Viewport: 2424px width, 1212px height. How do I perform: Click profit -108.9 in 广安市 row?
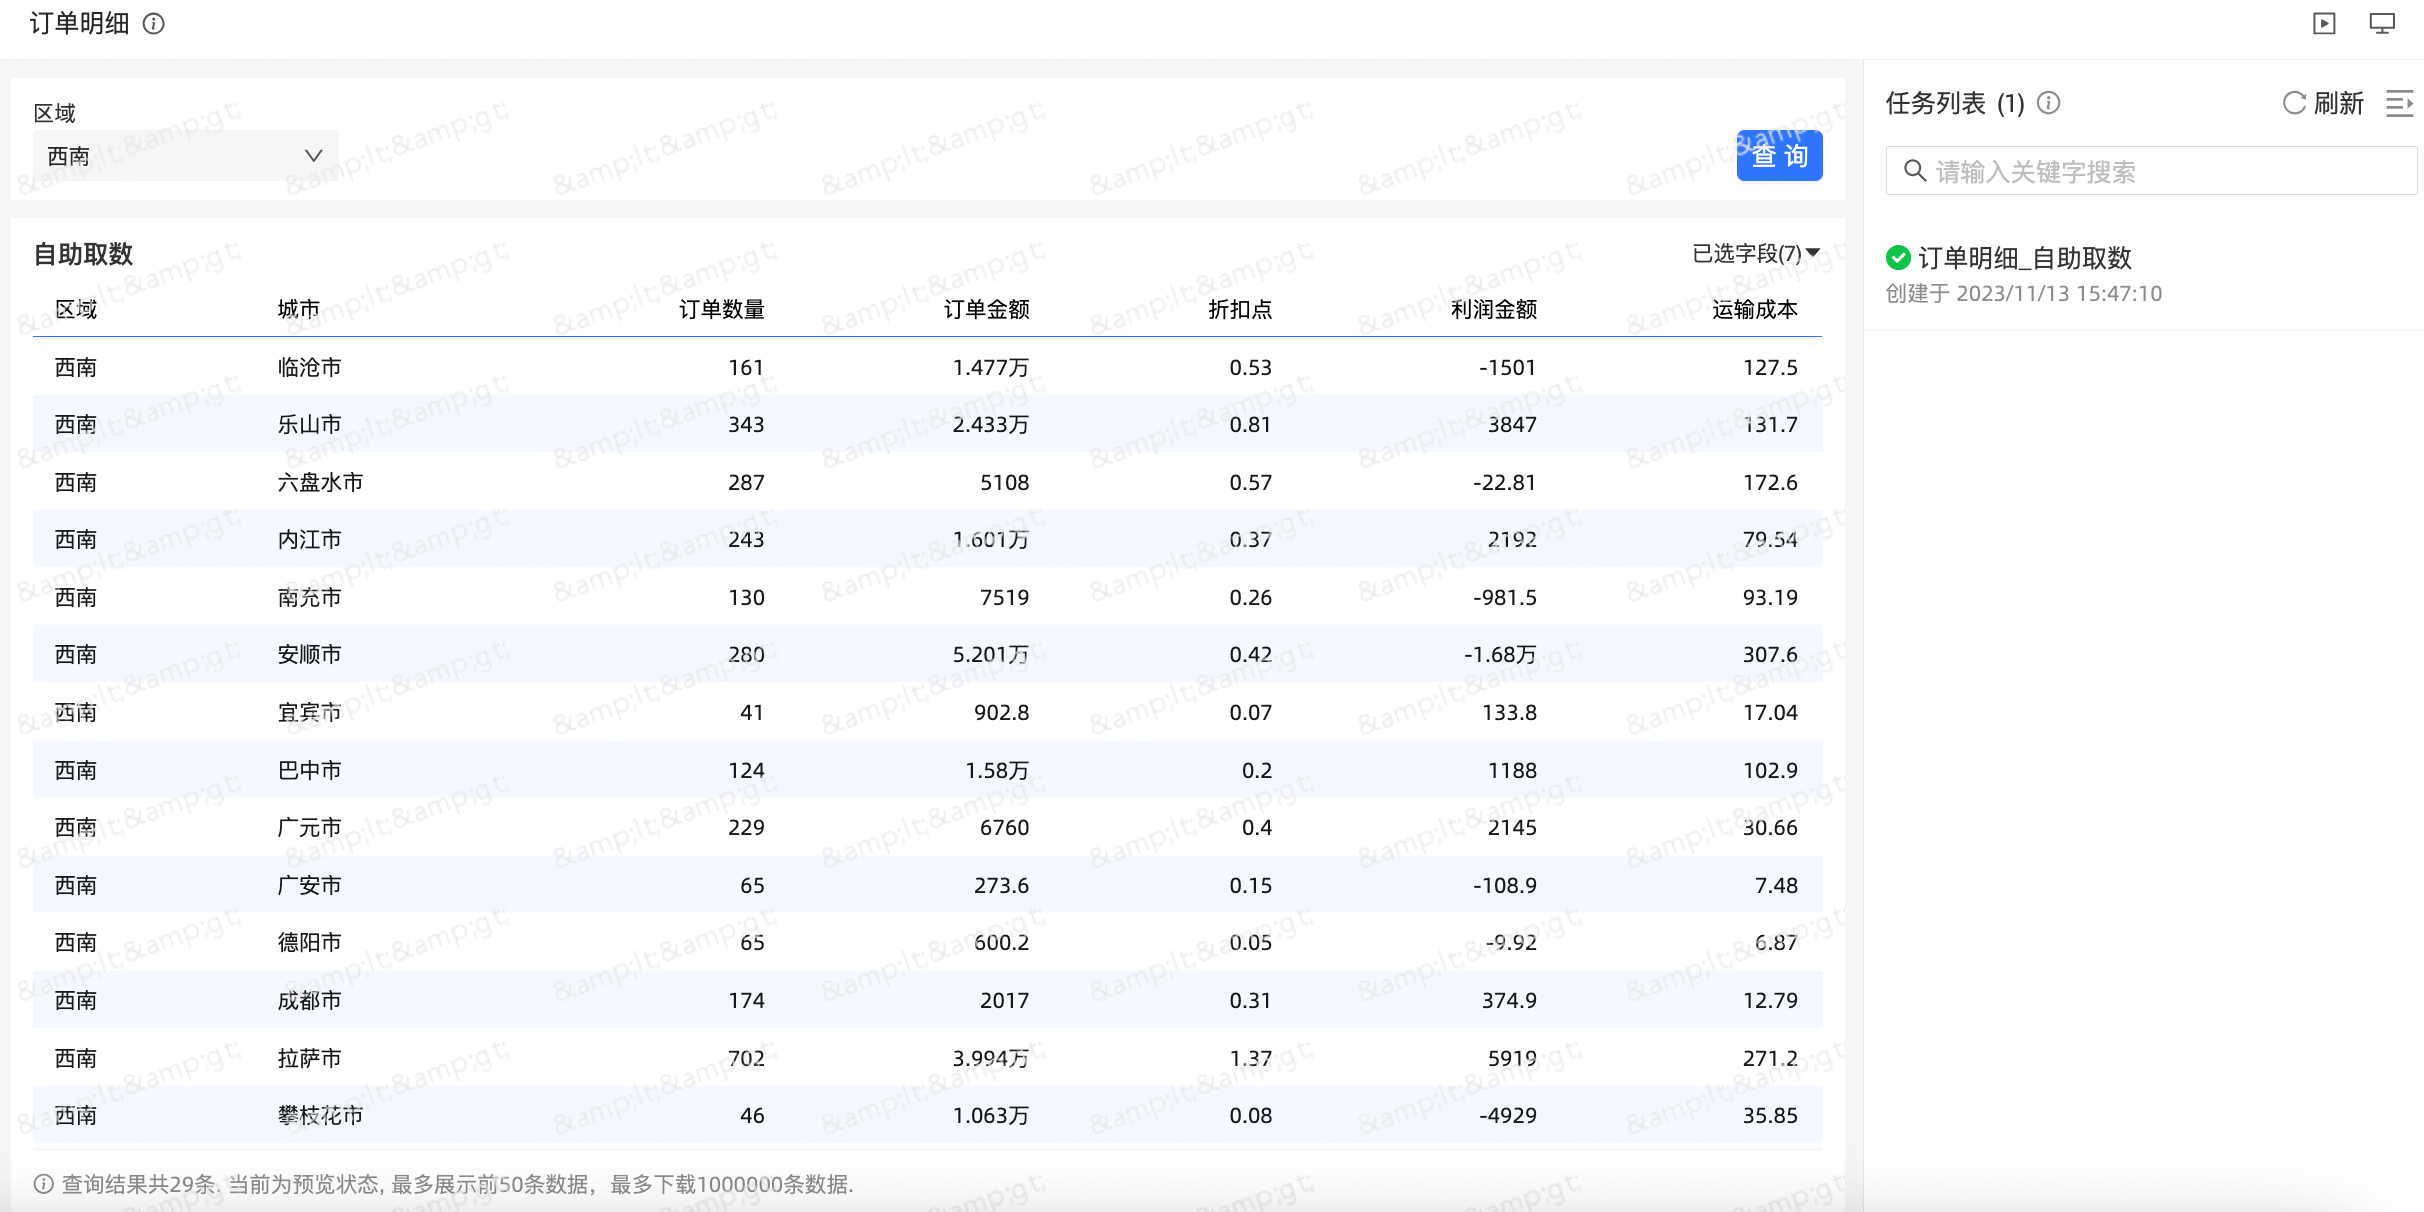click(x=1505, y=885)
